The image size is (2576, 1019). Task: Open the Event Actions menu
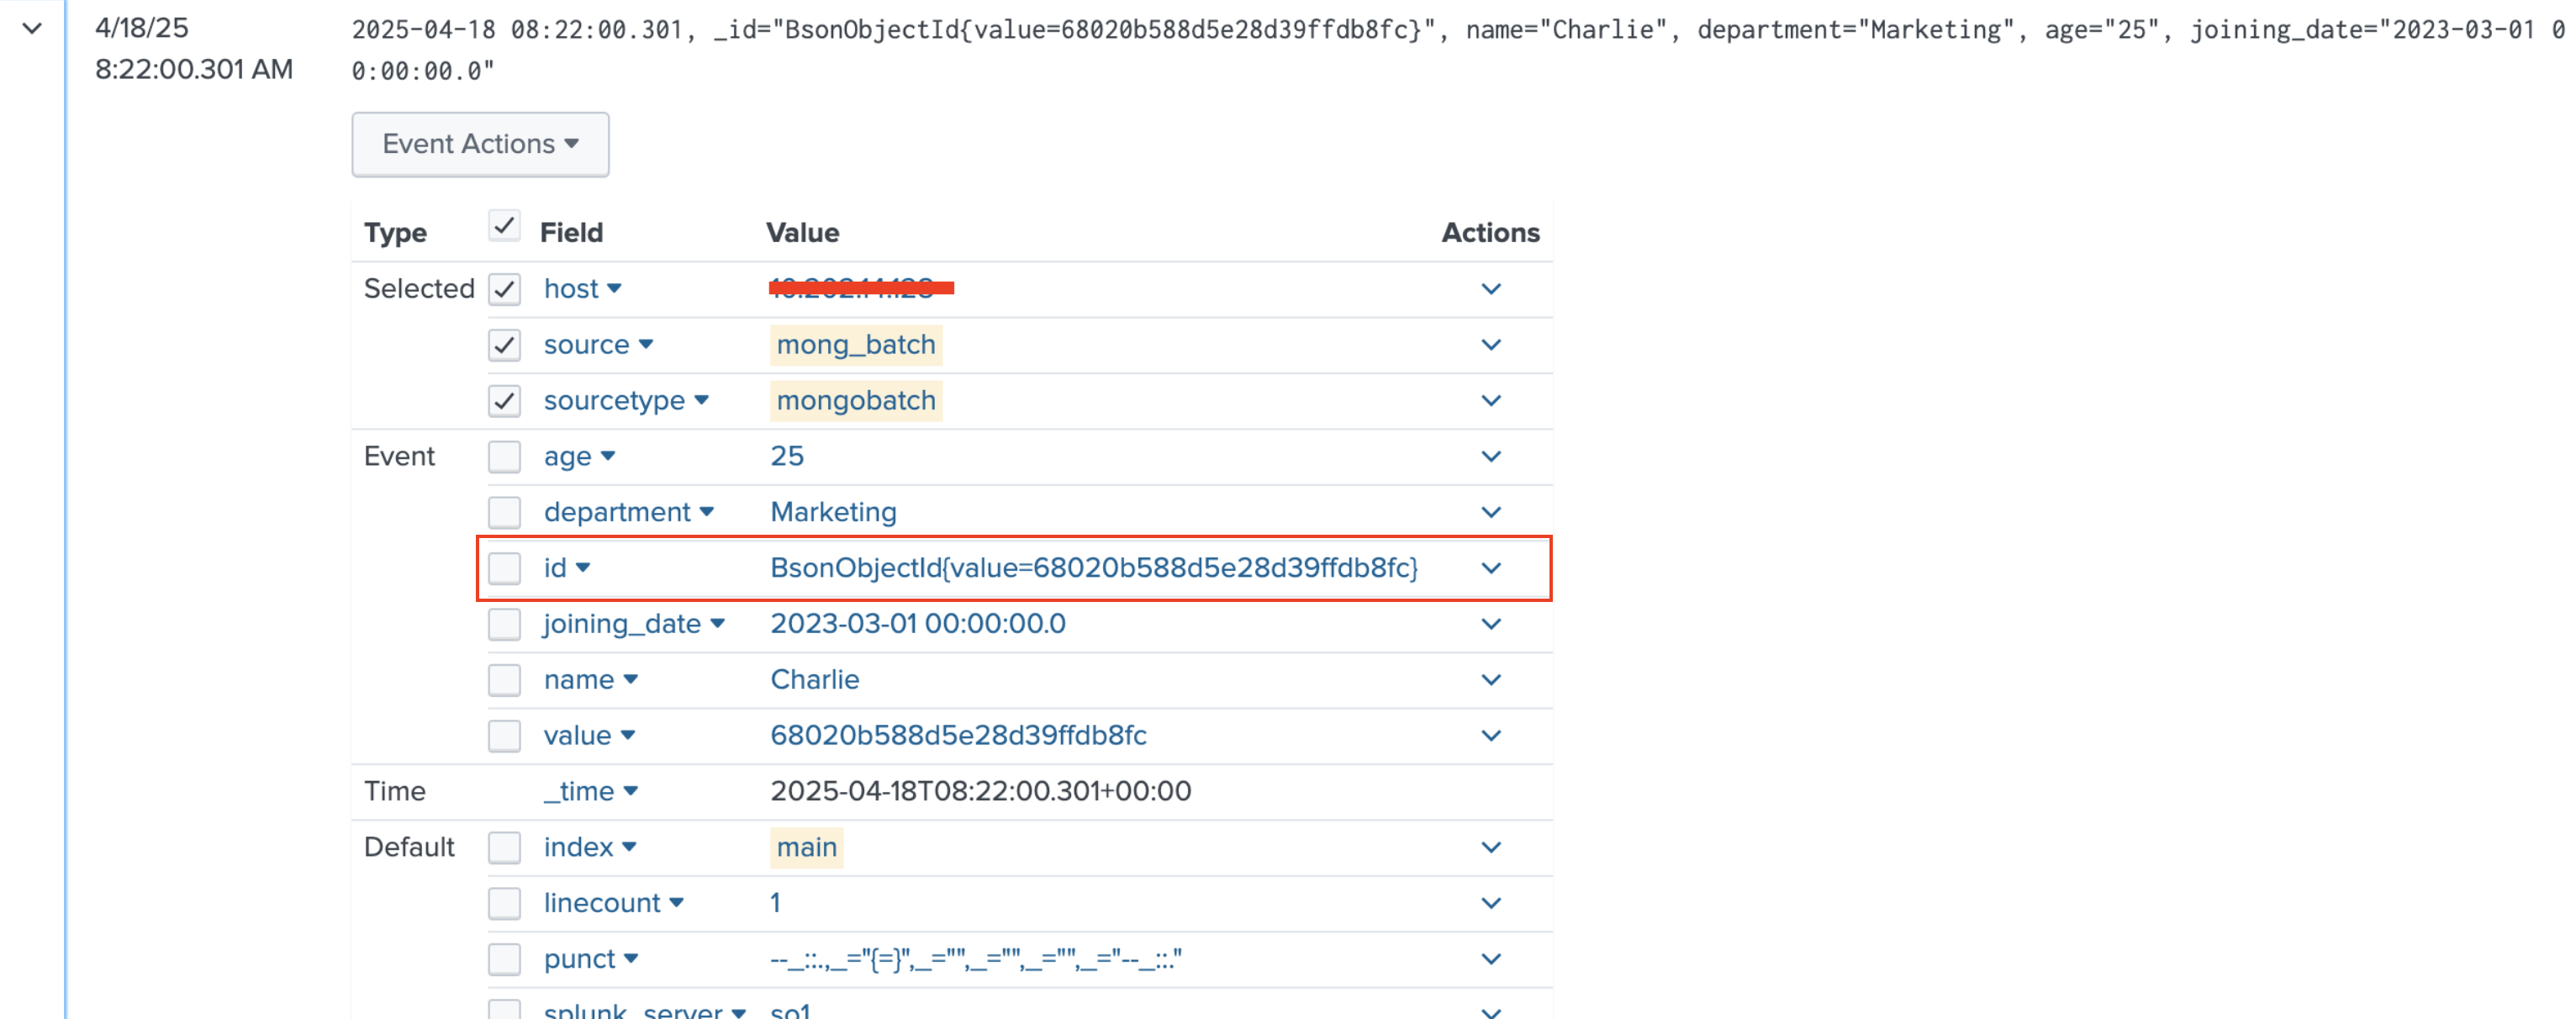click(479, 143)
